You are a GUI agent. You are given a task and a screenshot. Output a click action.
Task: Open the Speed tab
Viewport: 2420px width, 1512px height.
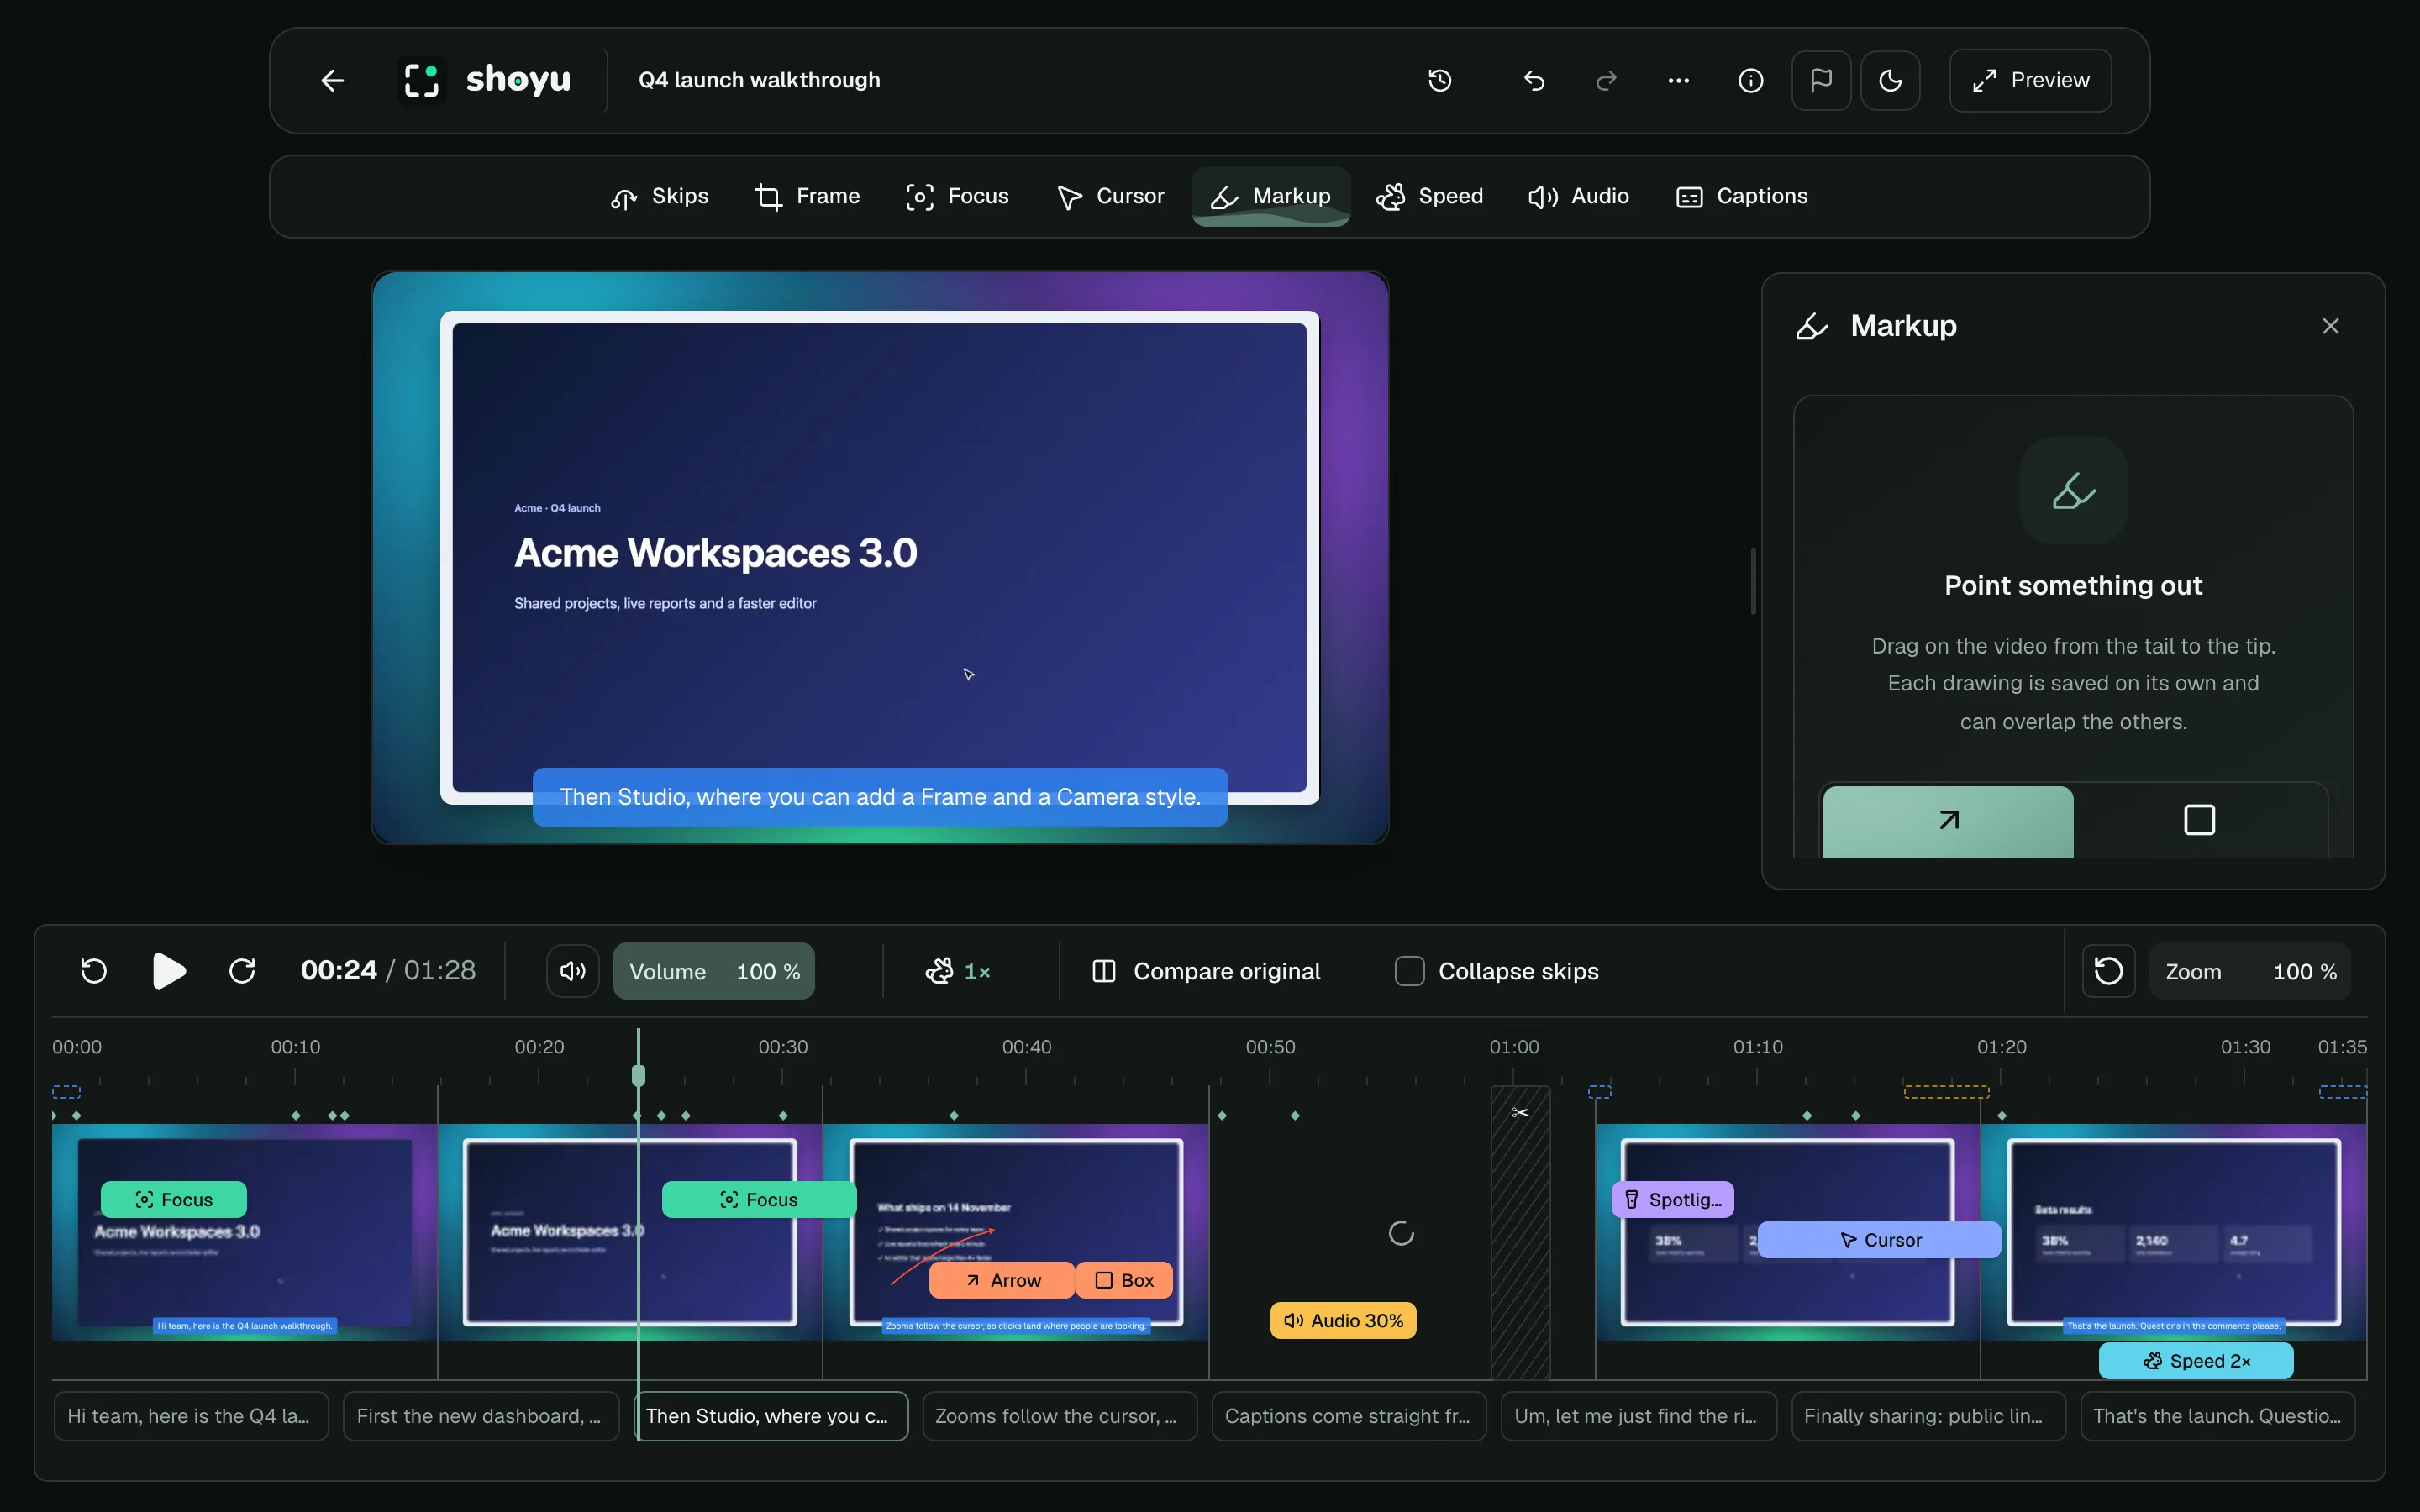(1430, 196)
